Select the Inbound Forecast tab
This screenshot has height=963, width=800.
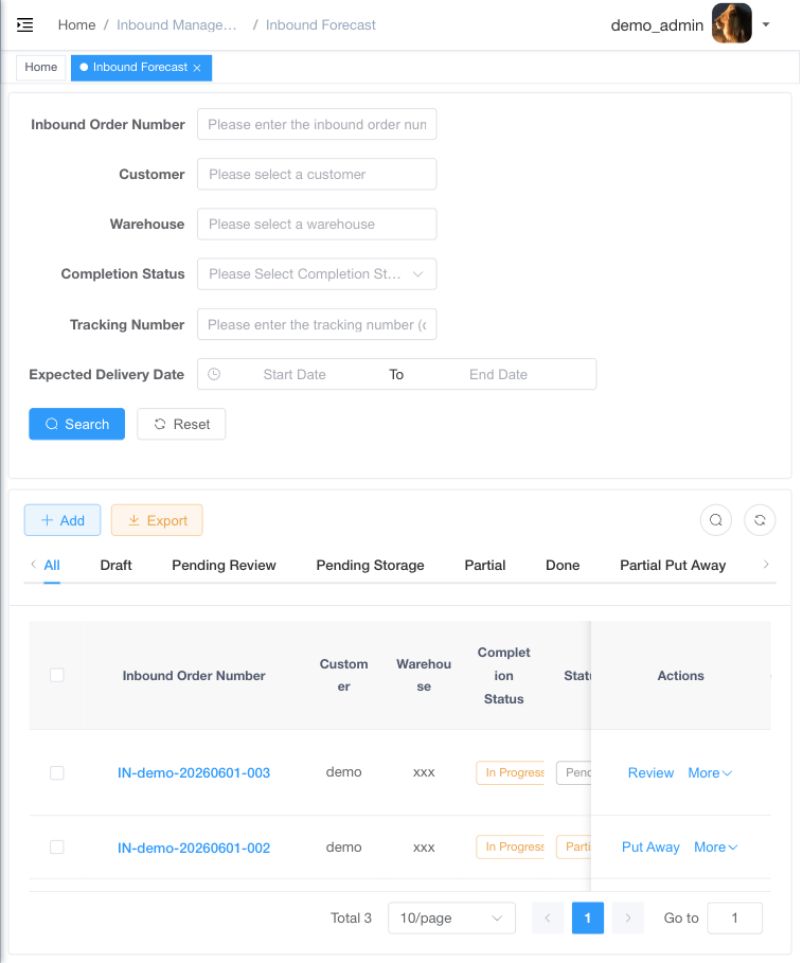[x=141, y=68]
